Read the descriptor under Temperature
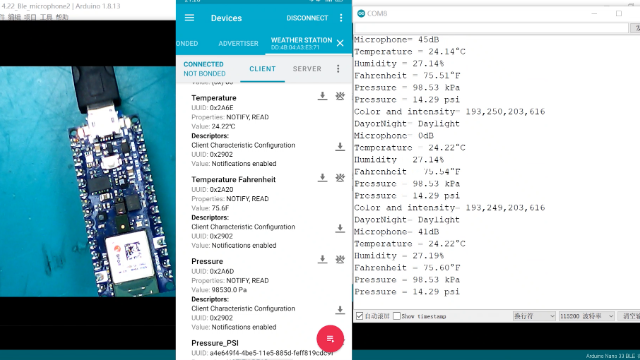 coord(340,147)
